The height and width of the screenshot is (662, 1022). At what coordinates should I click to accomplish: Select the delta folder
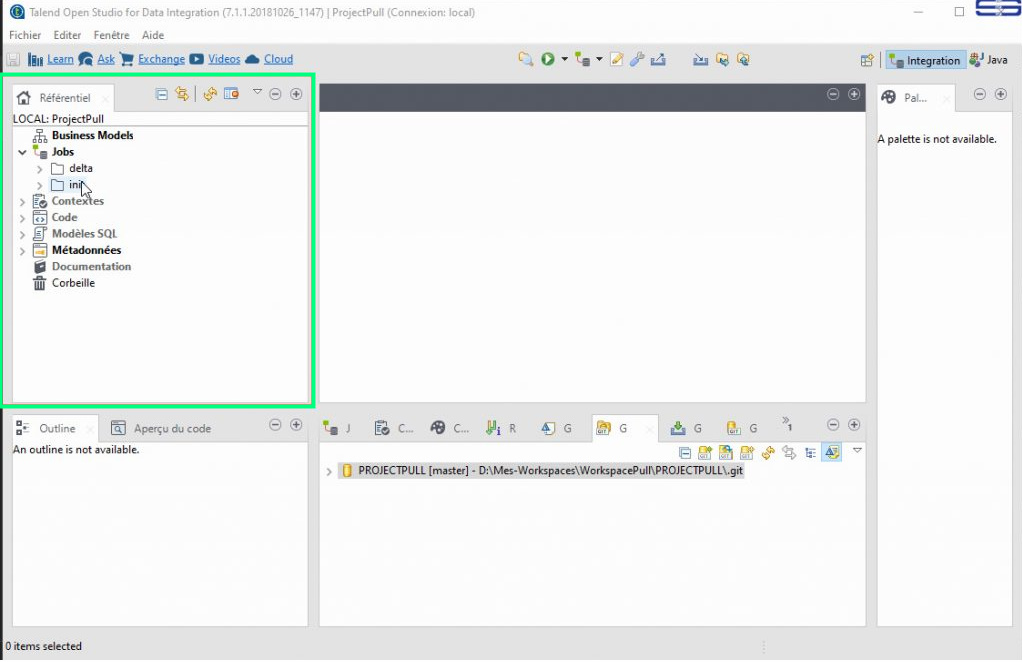coord(81,168)
